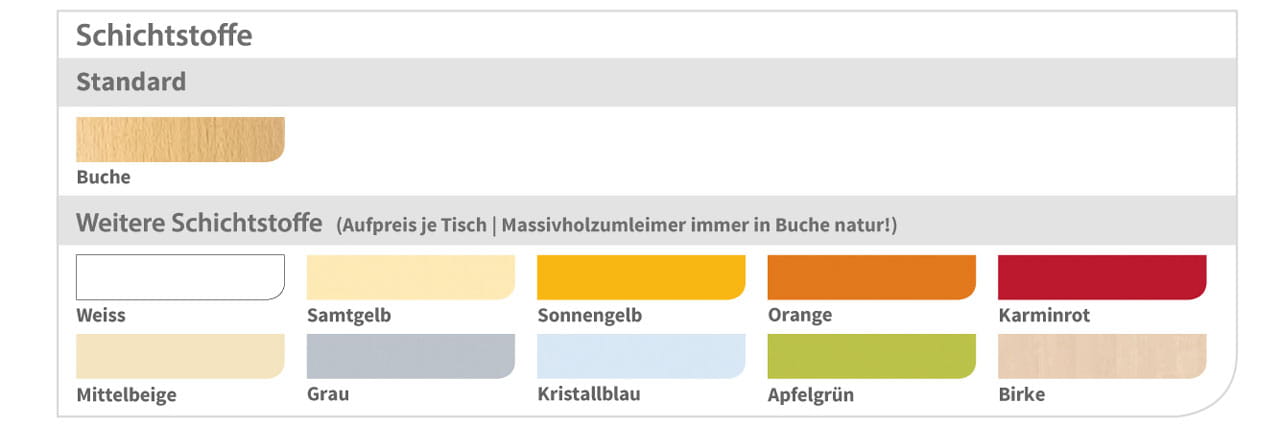The image size is (1280, 427).
Task: Click the Karminrot label text
Action: (x=1044, y=315)
